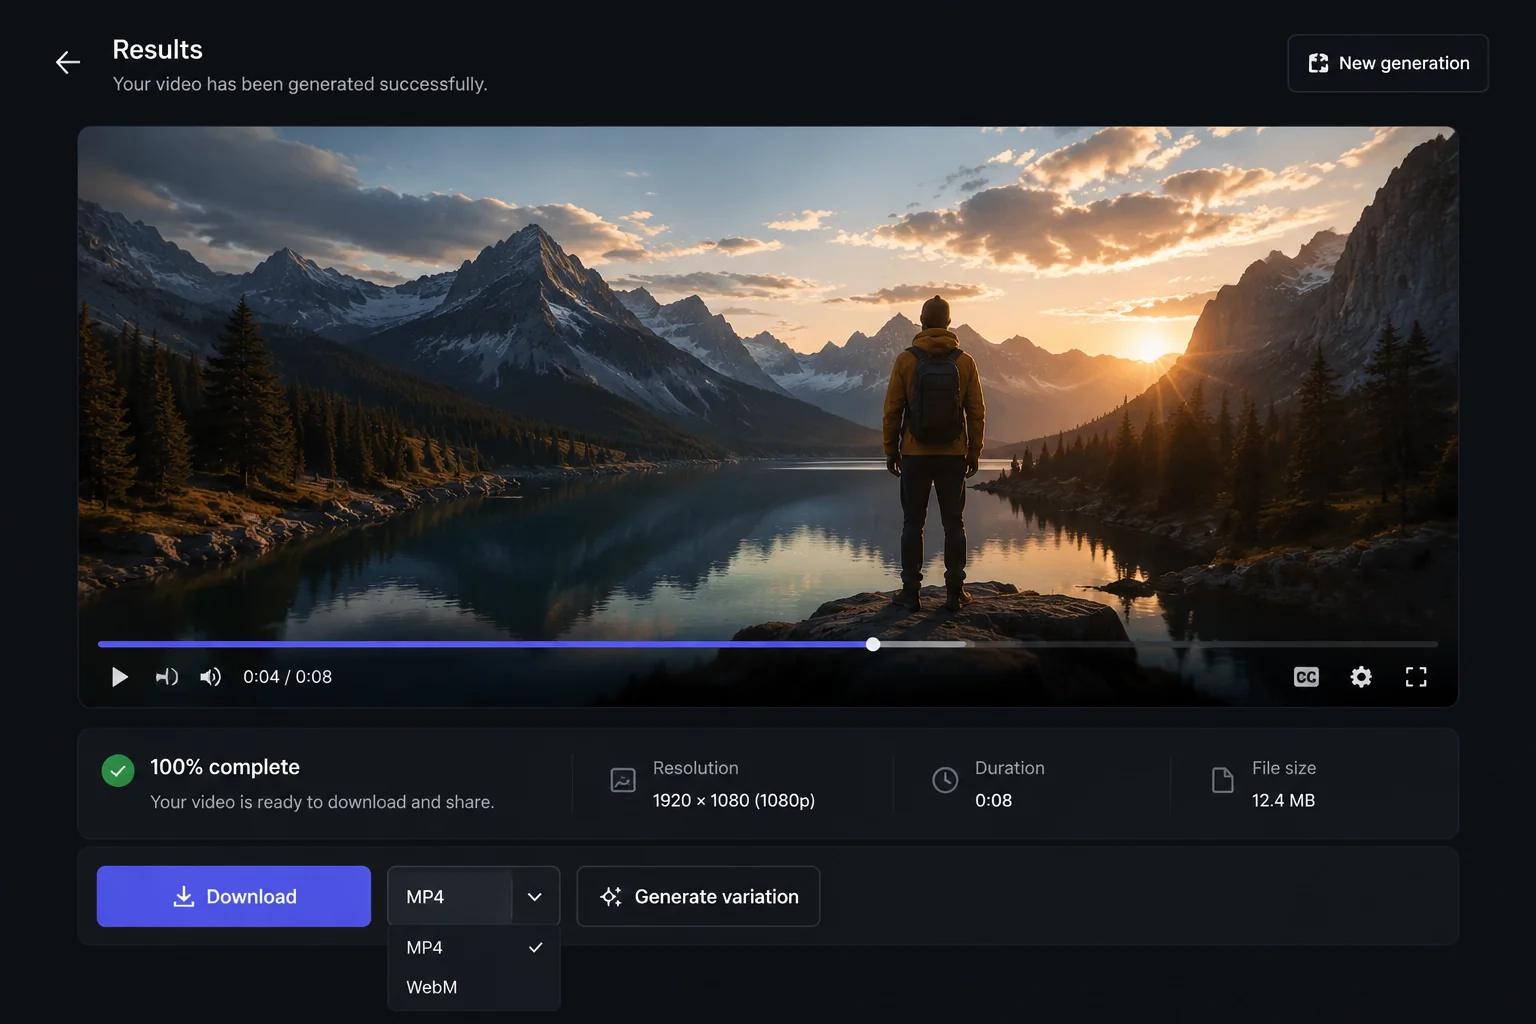Click the 12.4 MB file size value
The width and height of the screenshot is (1536, 1024).
coord(1283,800)
